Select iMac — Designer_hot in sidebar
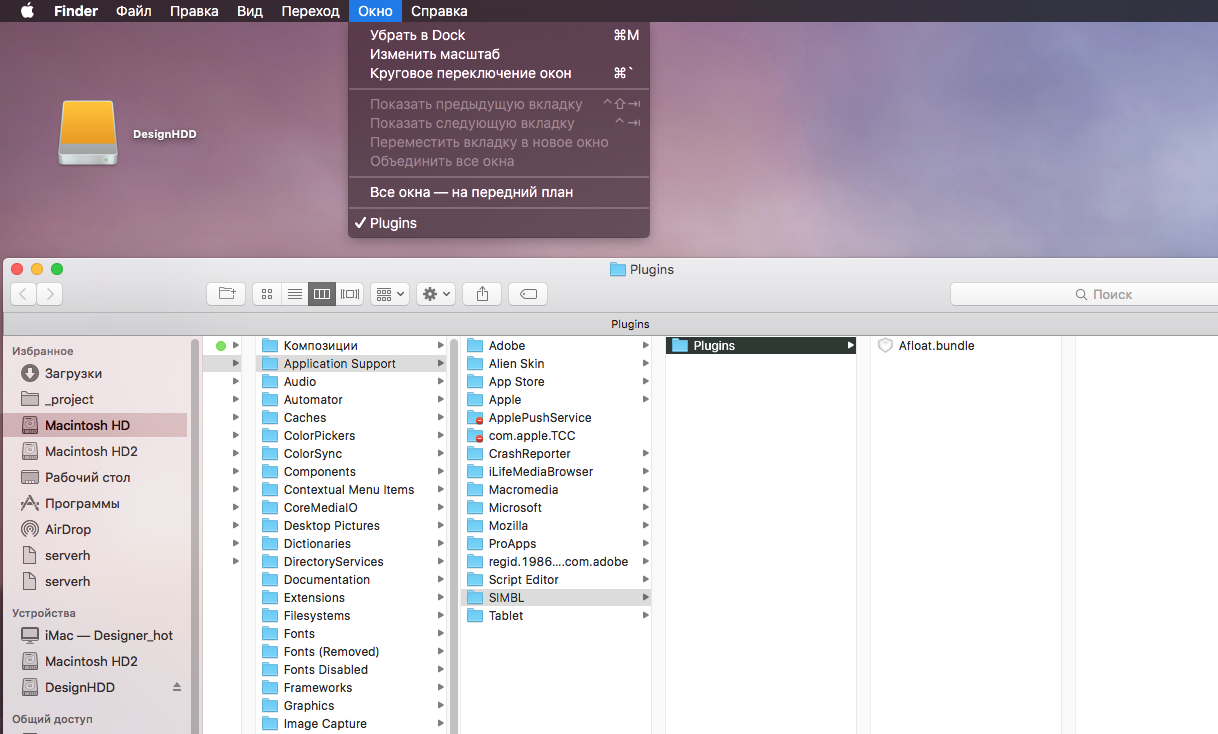 tap(109, 635)
